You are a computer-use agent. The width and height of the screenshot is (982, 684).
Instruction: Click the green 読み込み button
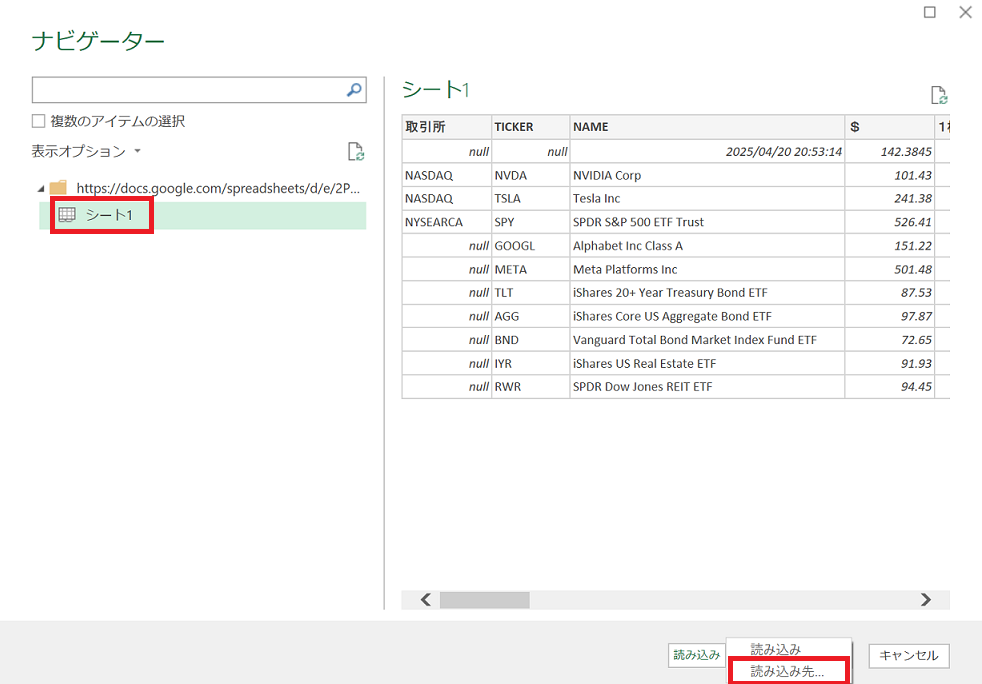(x=696, y=655)
